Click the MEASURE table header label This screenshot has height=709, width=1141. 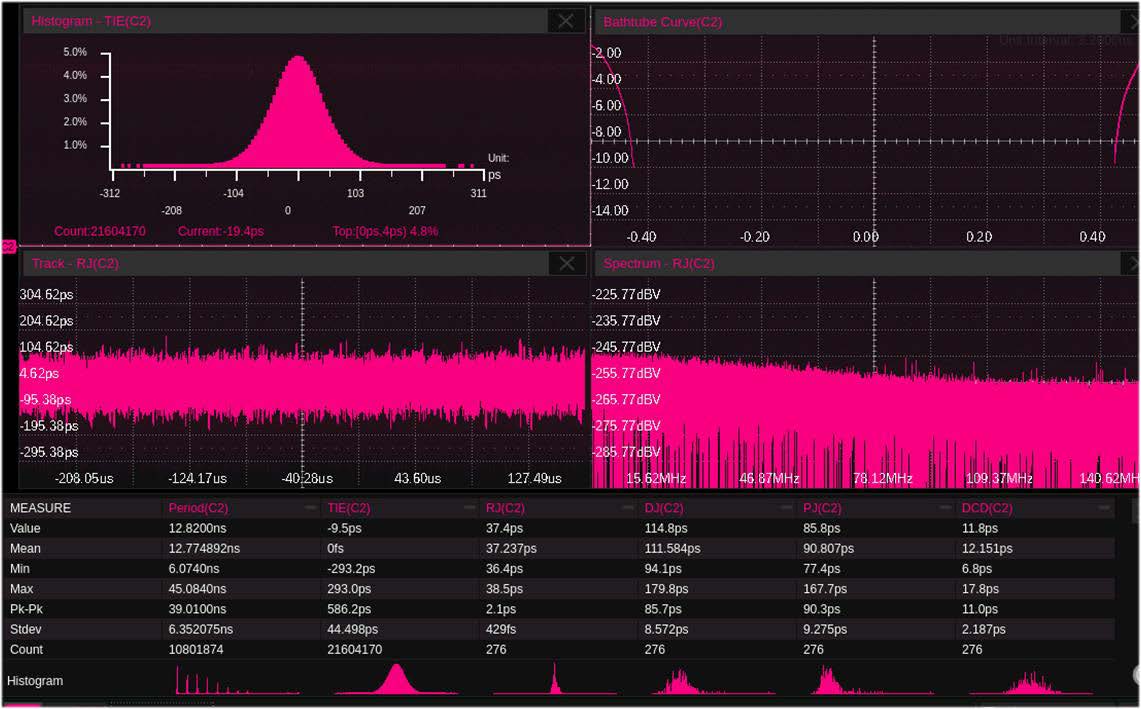tap(40, 508)
